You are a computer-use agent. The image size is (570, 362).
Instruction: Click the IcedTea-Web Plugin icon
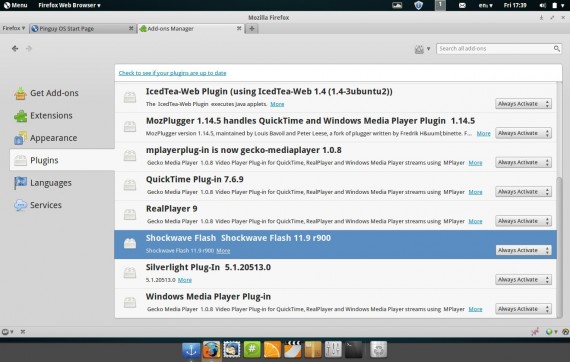130,97
